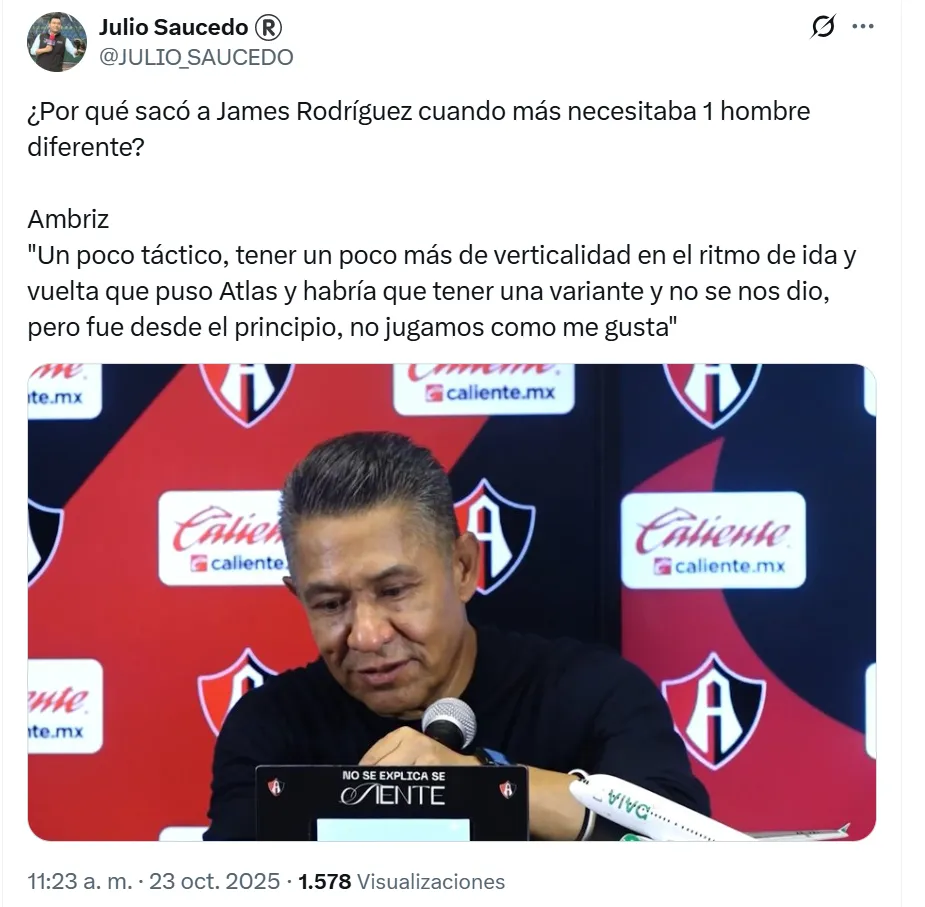Click the quoted text starting with 'Un poco táctico'

(441, 292)
